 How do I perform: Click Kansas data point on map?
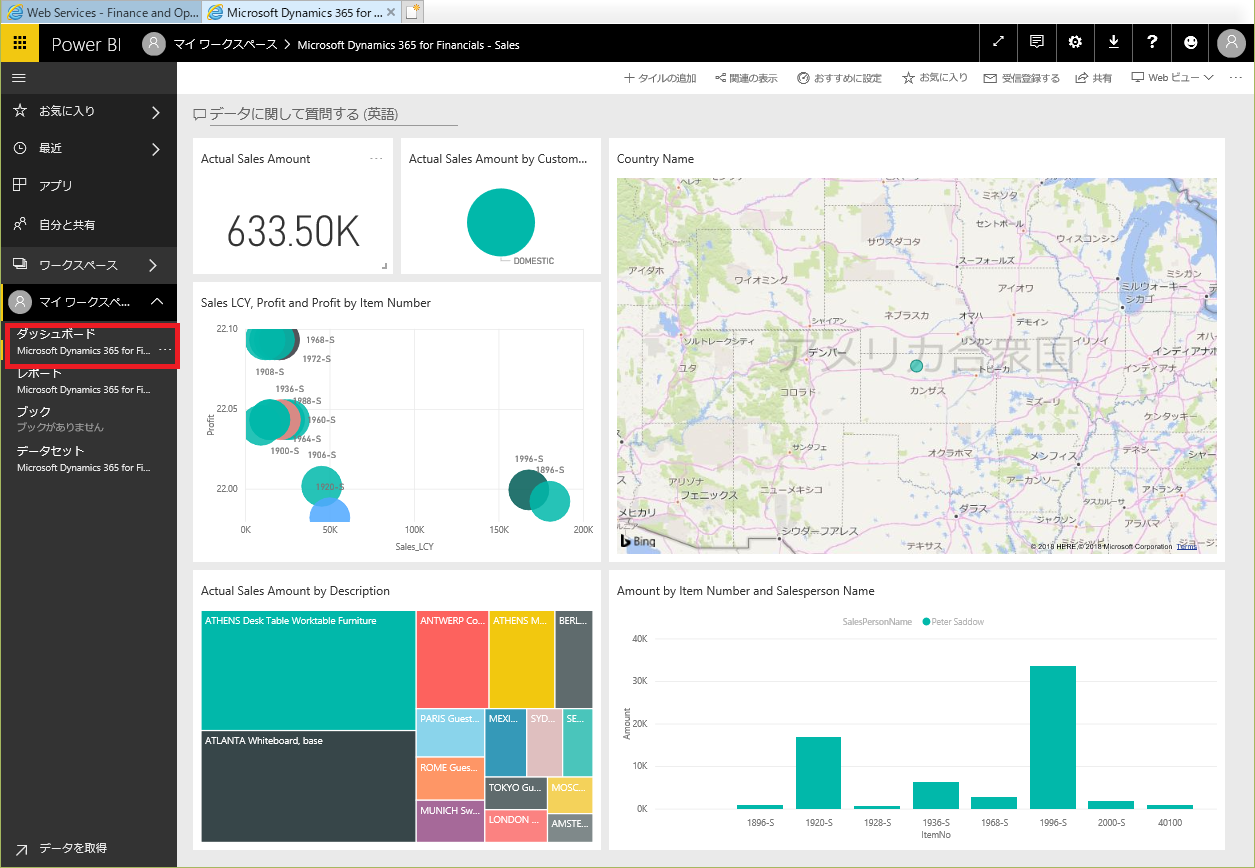916,367
